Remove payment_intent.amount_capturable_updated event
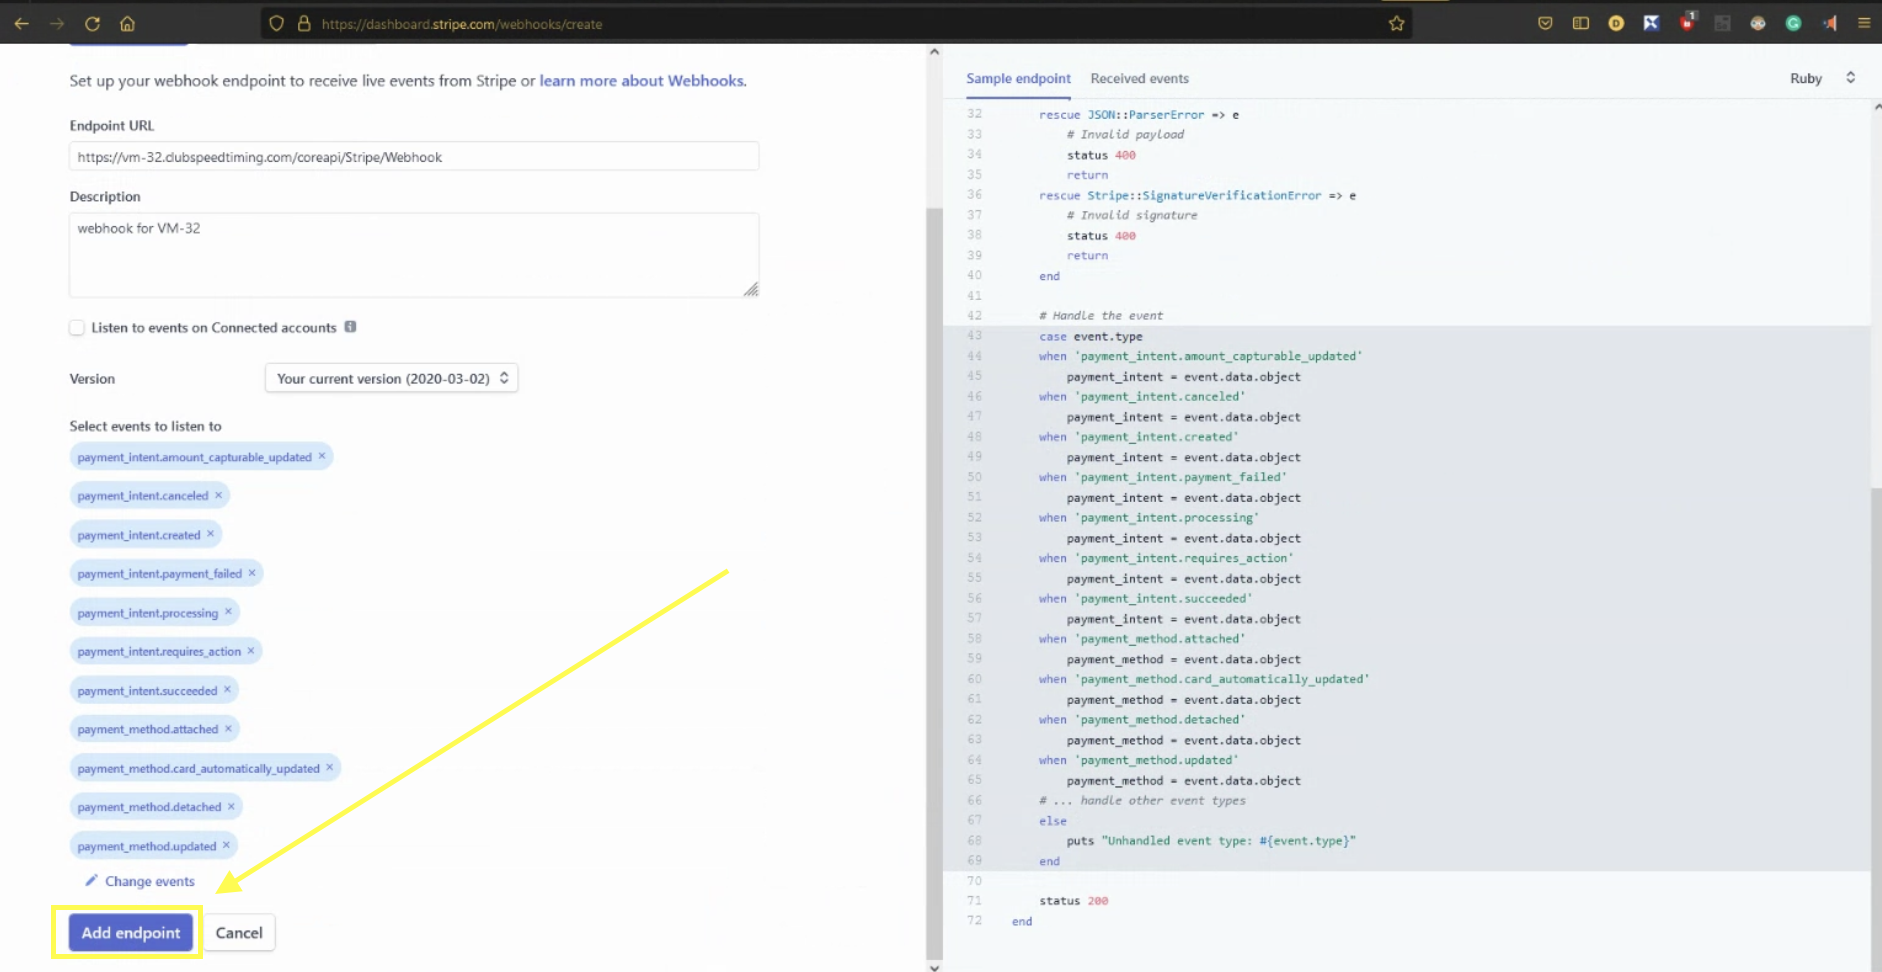The height and width of the screenshot is (972, 1882). 322,456
